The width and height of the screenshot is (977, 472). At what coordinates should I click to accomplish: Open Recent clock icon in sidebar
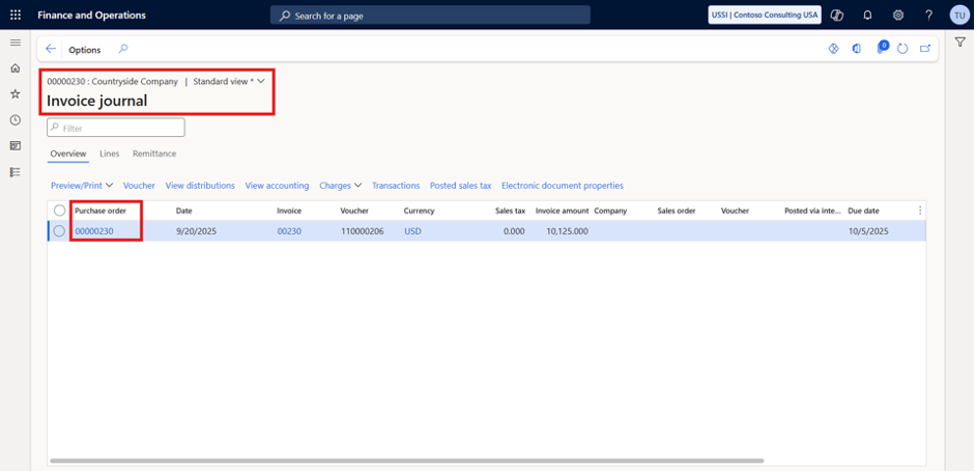coord(16,120)
